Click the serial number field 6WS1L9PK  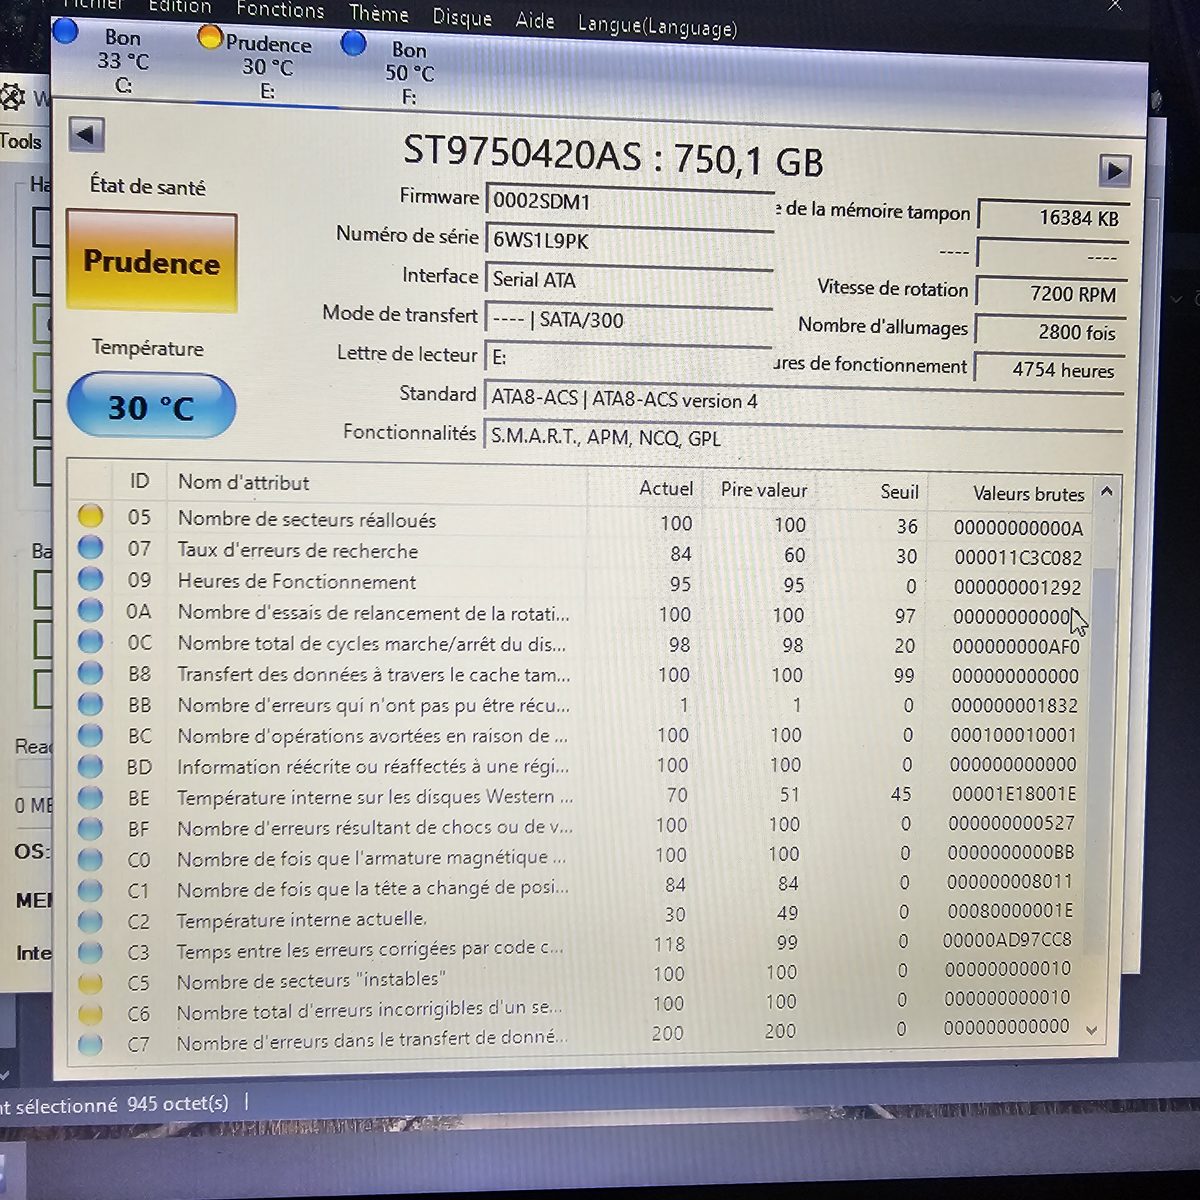click(630, 241)
